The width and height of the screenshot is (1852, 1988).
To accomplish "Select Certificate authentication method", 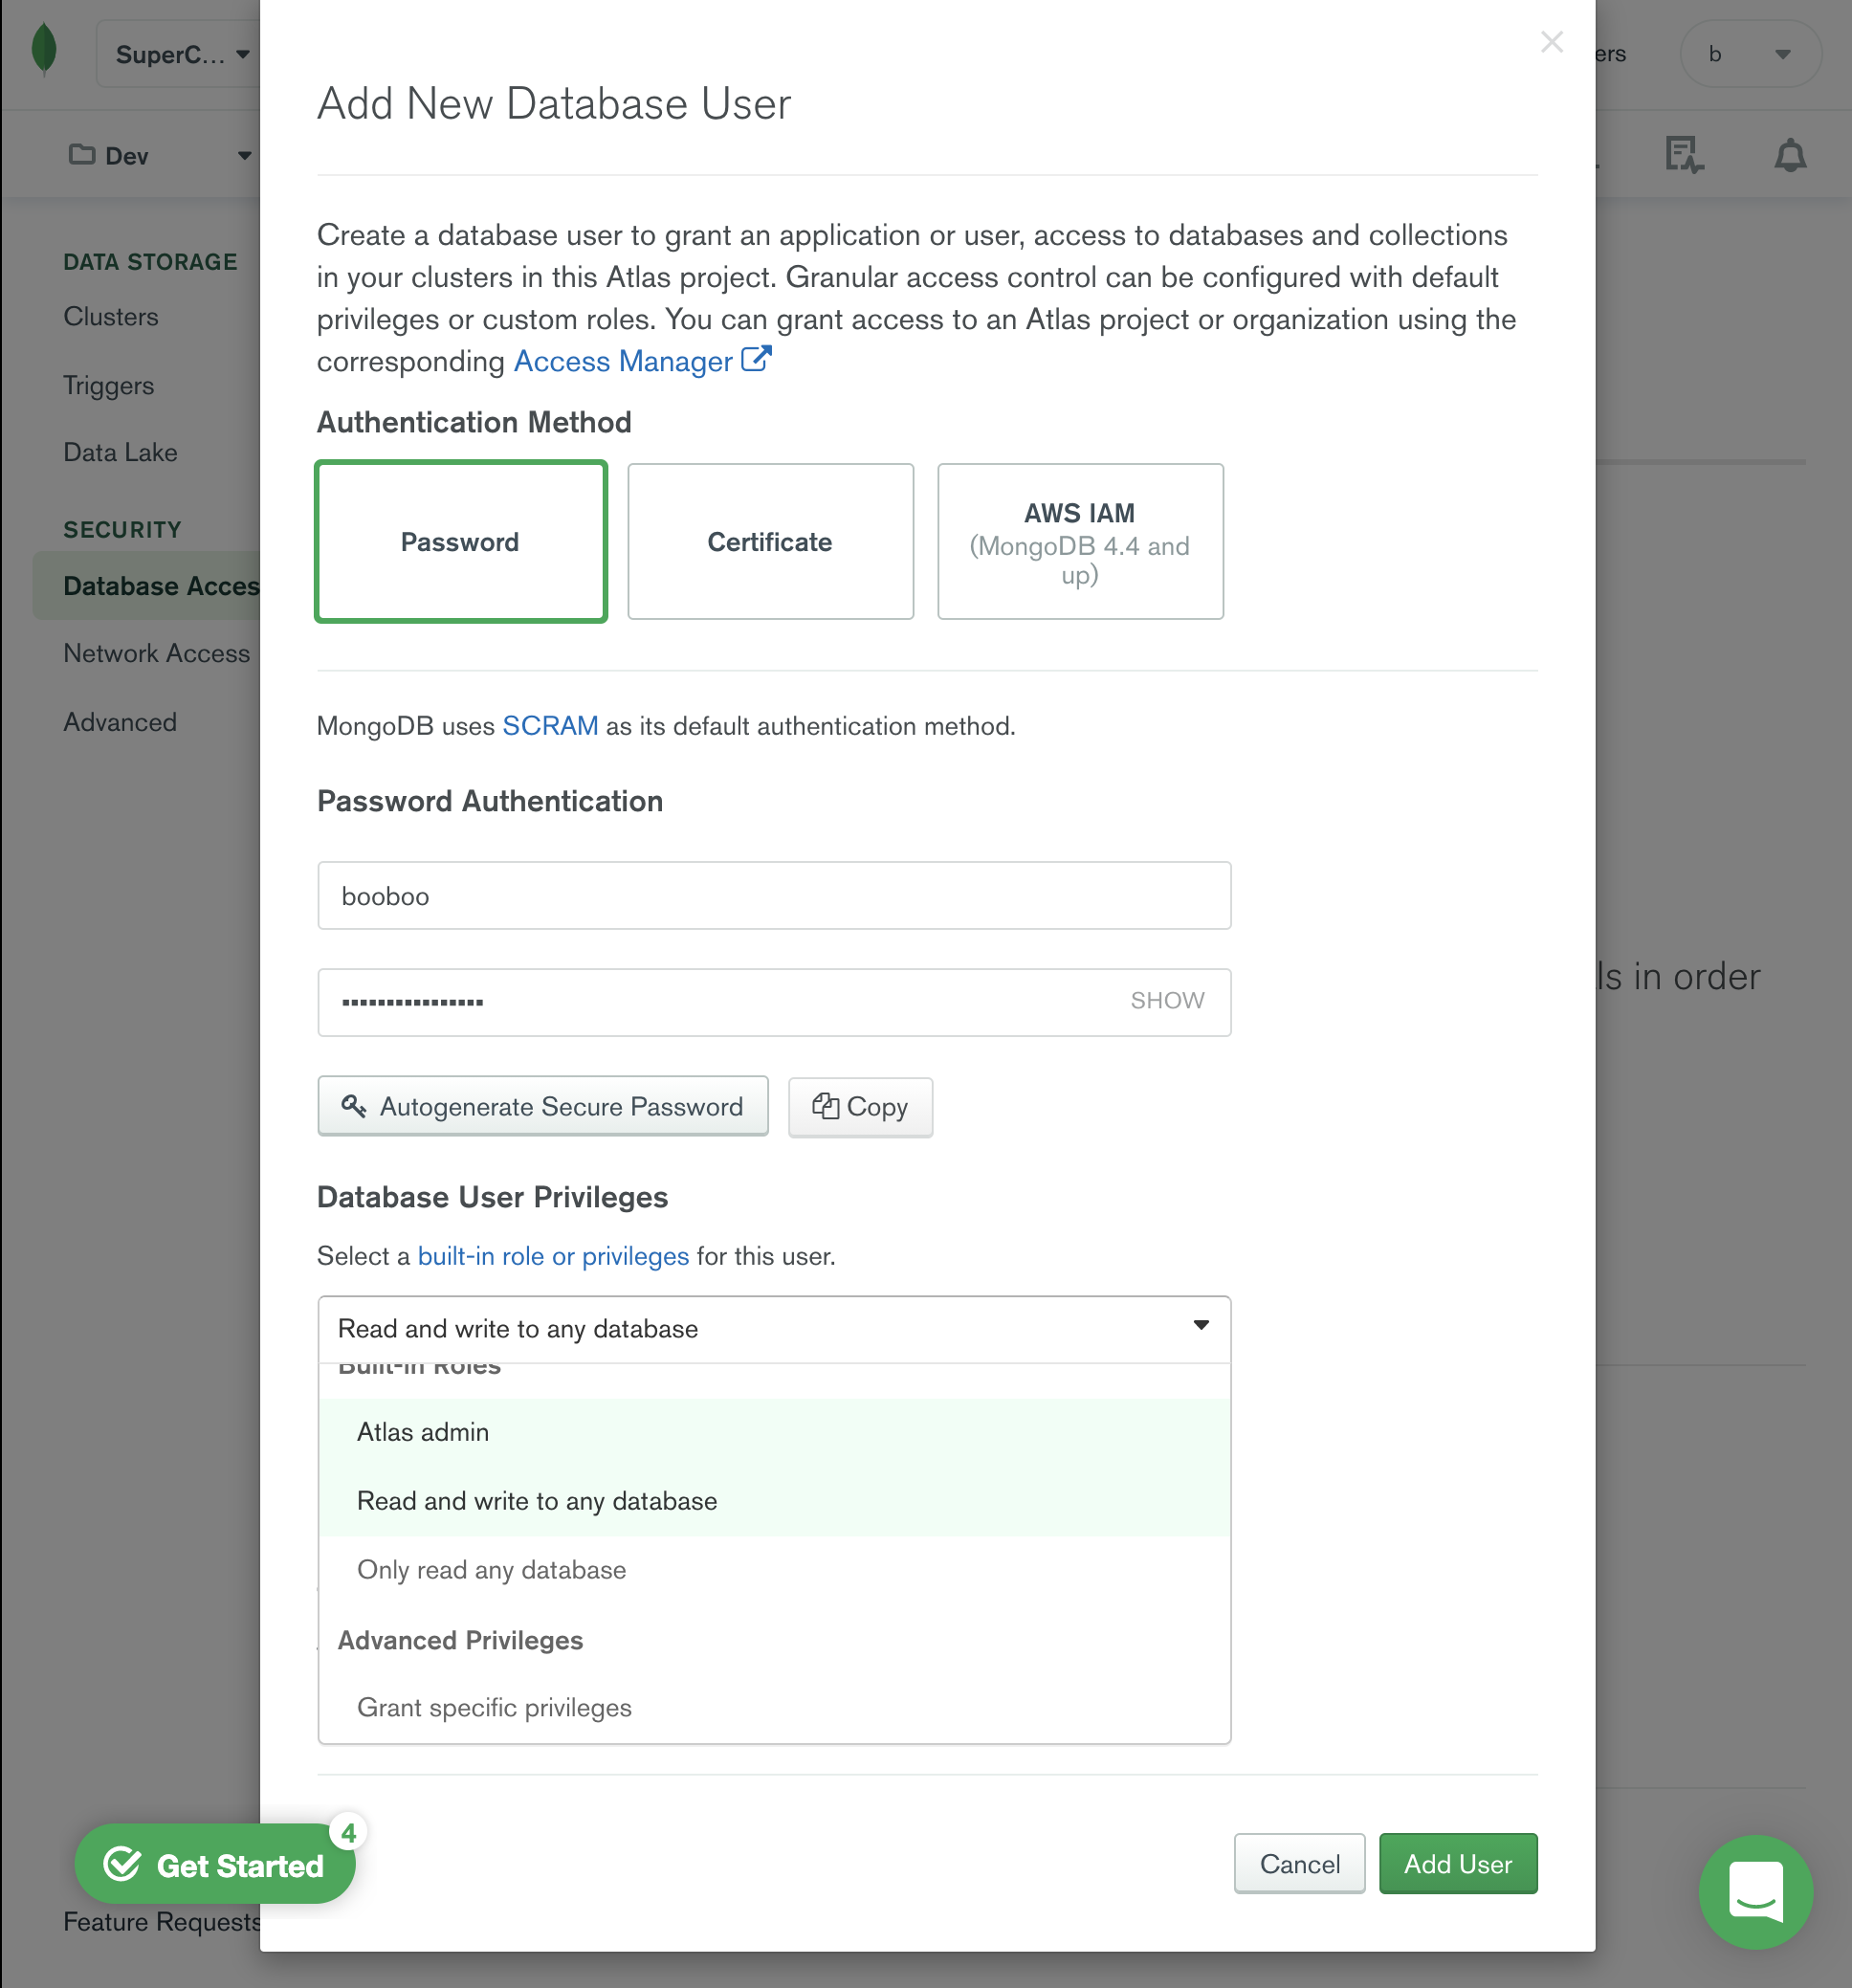I will pyautogui.click(x=770, y=542).
